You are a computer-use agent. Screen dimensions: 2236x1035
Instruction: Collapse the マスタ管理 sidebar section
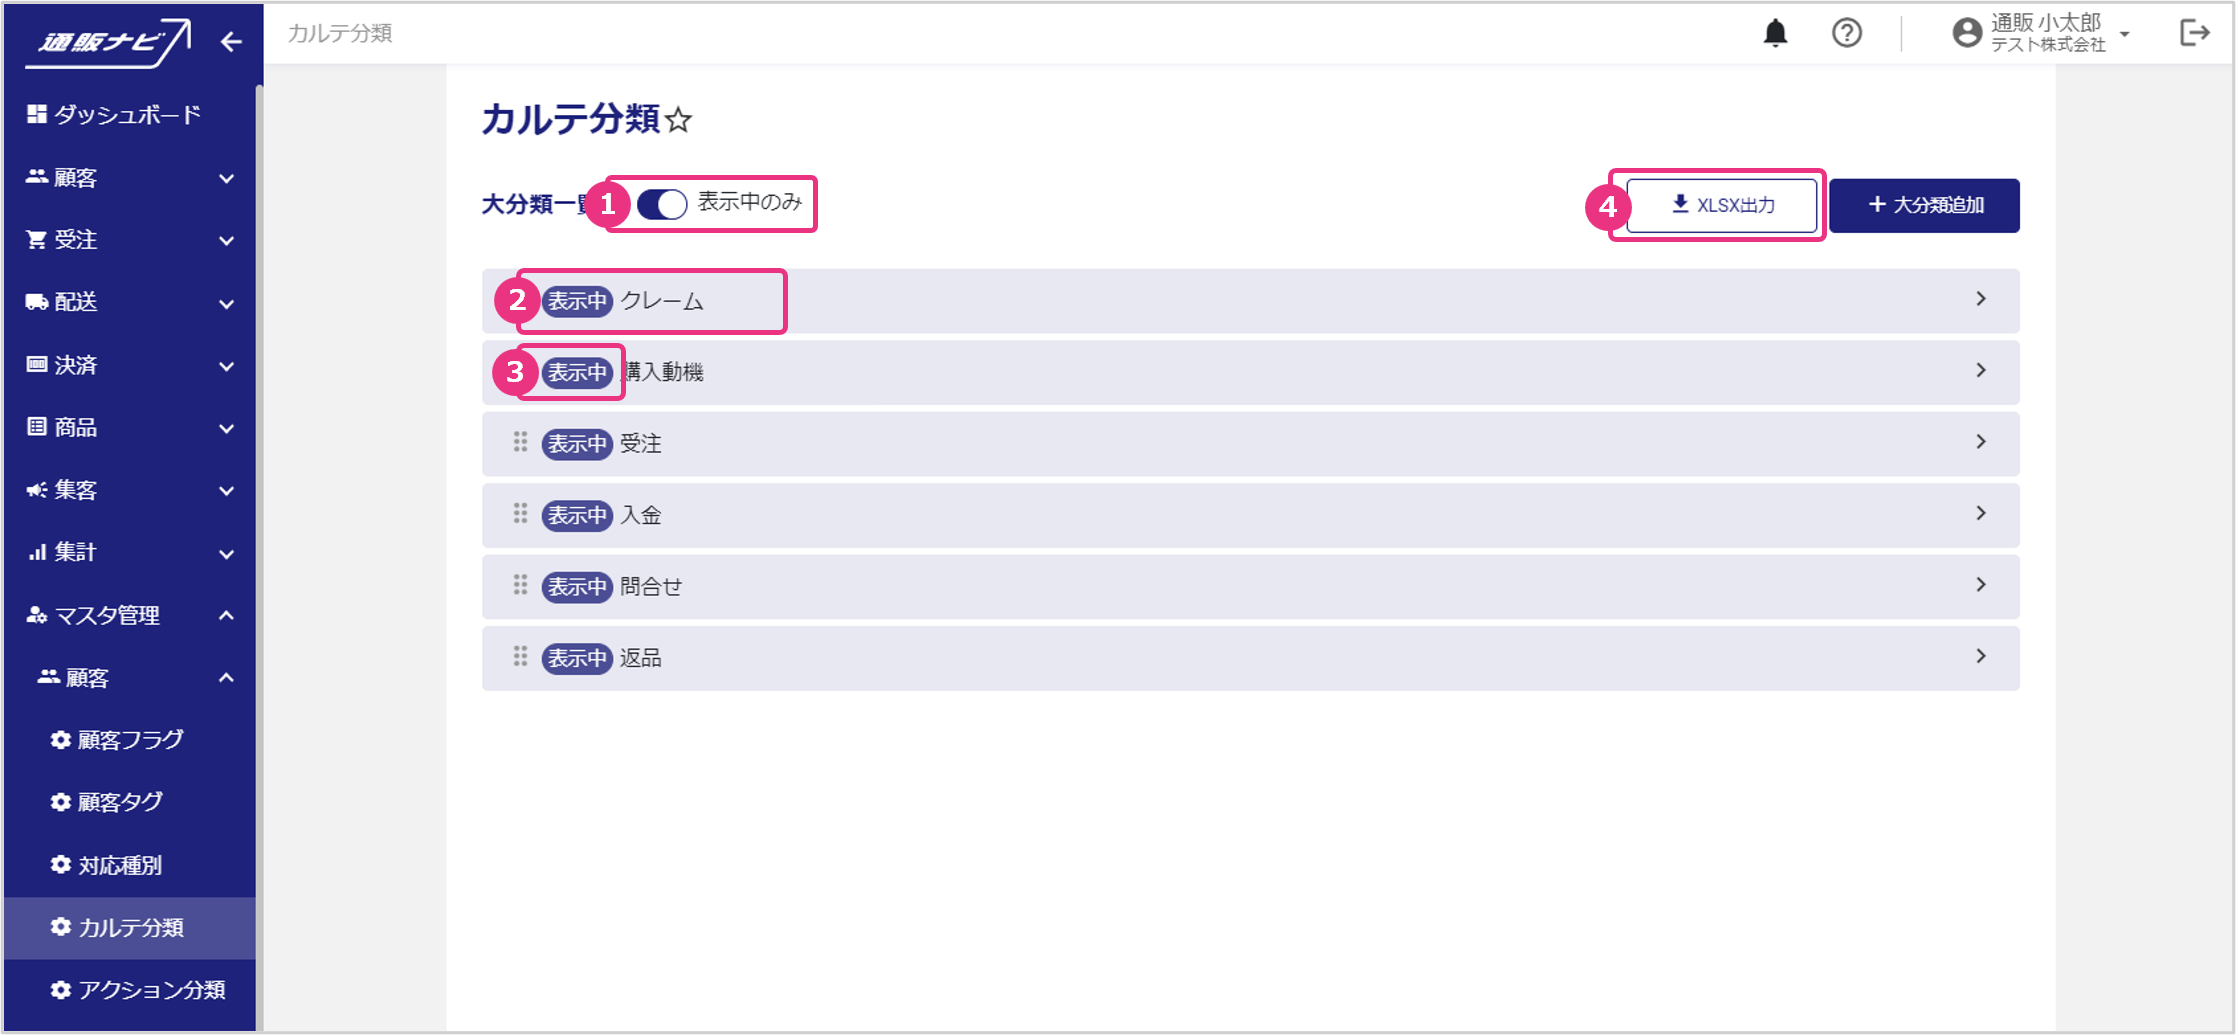pos(227,615)
